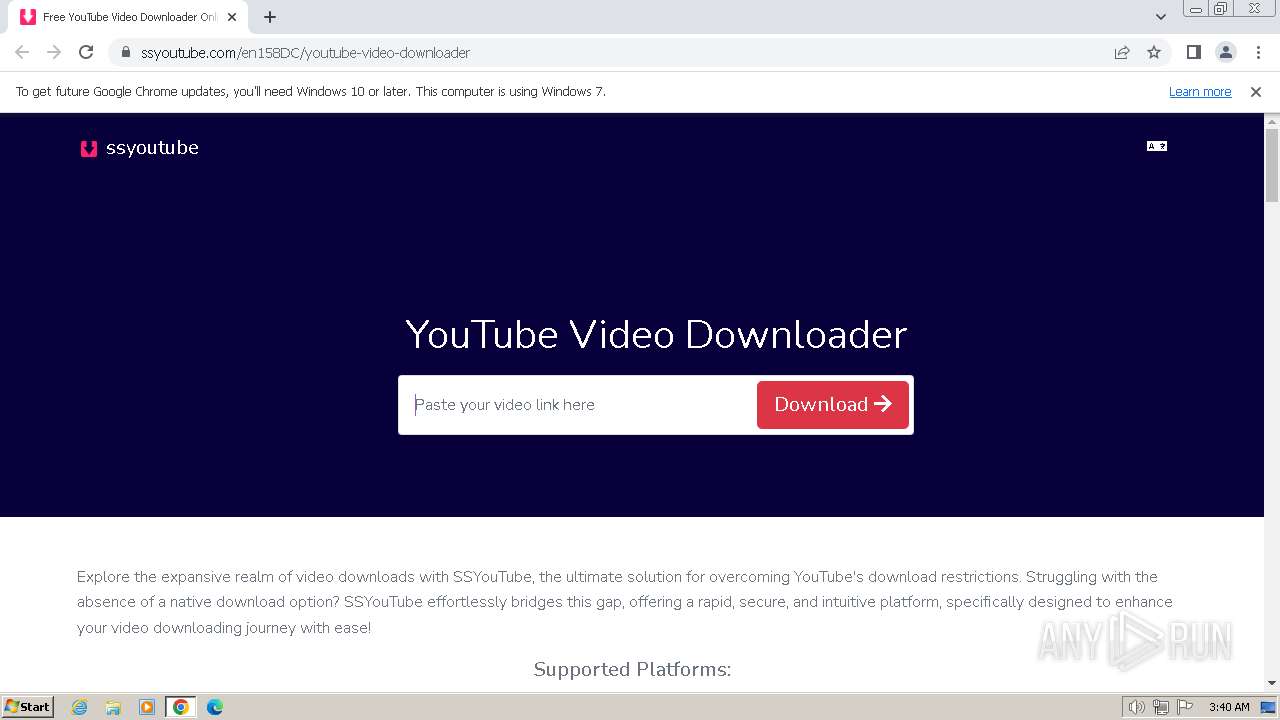Click the network tray icon
The image size is (1280, 720).
[x=1160, y=707]
